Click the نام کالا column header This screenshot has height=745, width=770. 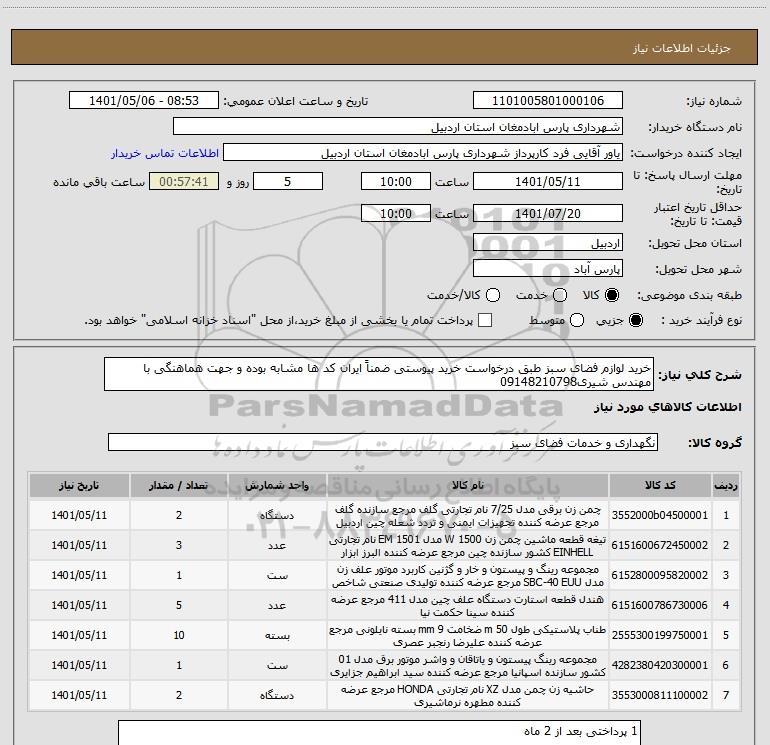(x=468, y=485)
